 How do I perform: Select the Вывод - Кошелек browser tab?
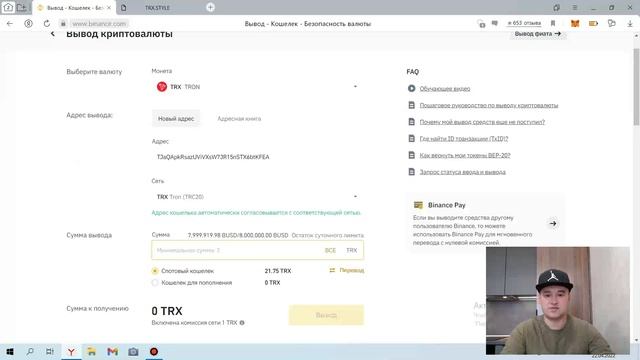(x=74, y=8)
